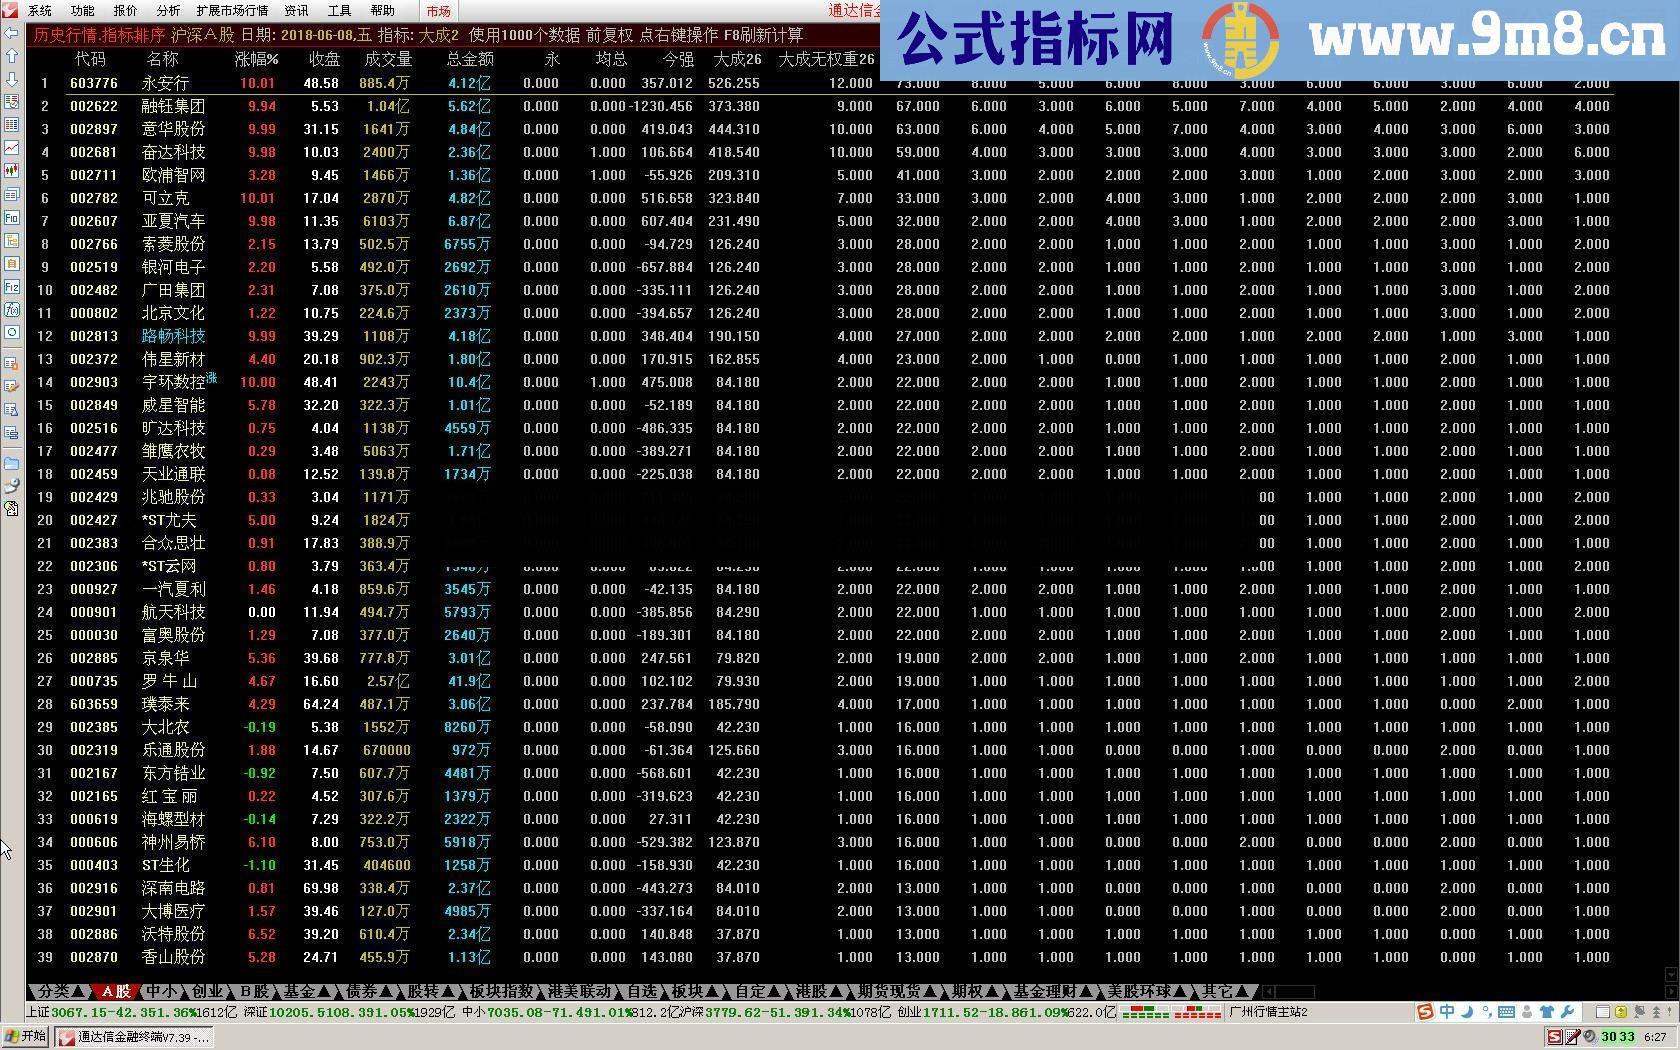Click the tree structure sidebar icon
The width and height of the screenshot is (1680, 1050).
click(12, 240)
